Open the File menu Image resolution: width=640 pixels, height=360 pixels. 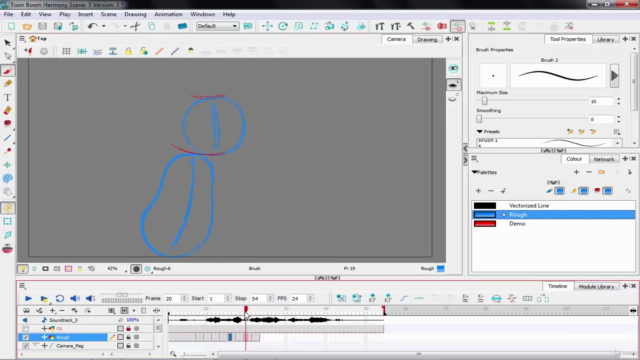(8, 14)
